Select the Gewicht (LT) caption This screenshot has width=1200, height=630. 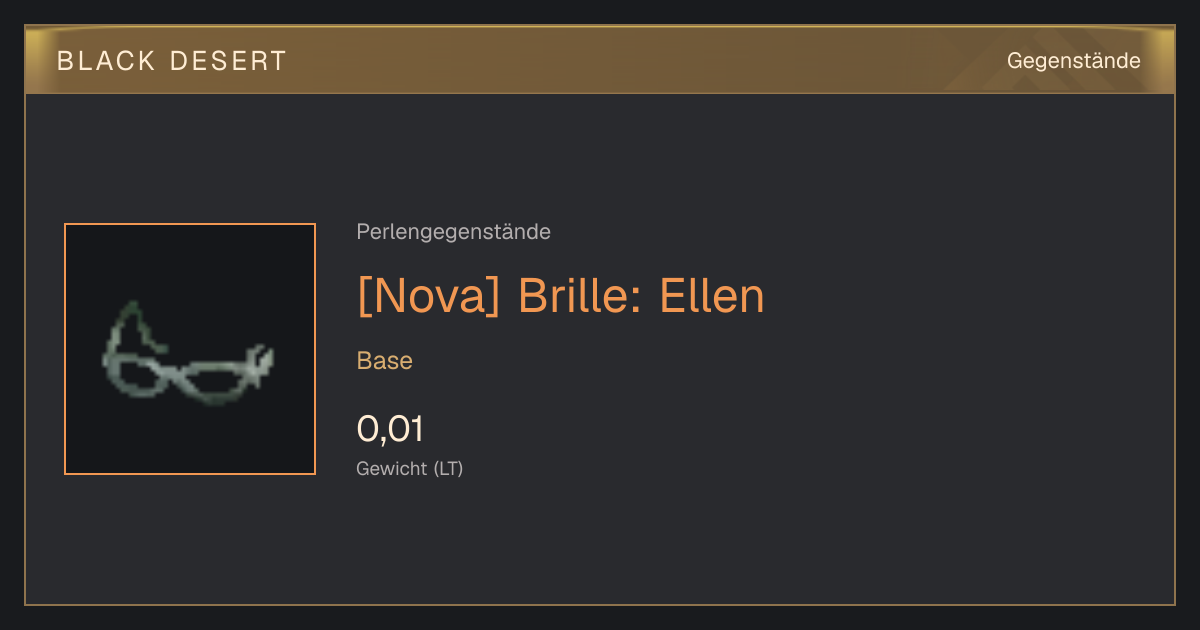[x=410, y=468]
